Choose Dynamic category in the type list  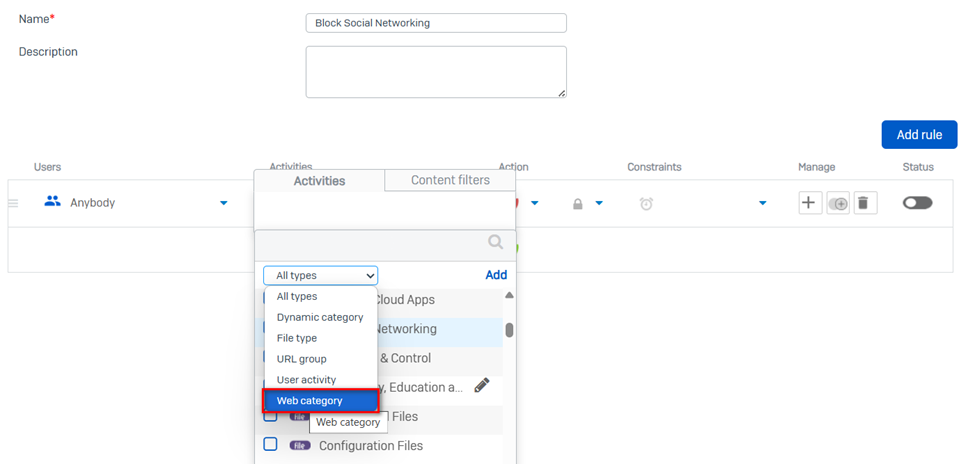(x=320, y=317)
